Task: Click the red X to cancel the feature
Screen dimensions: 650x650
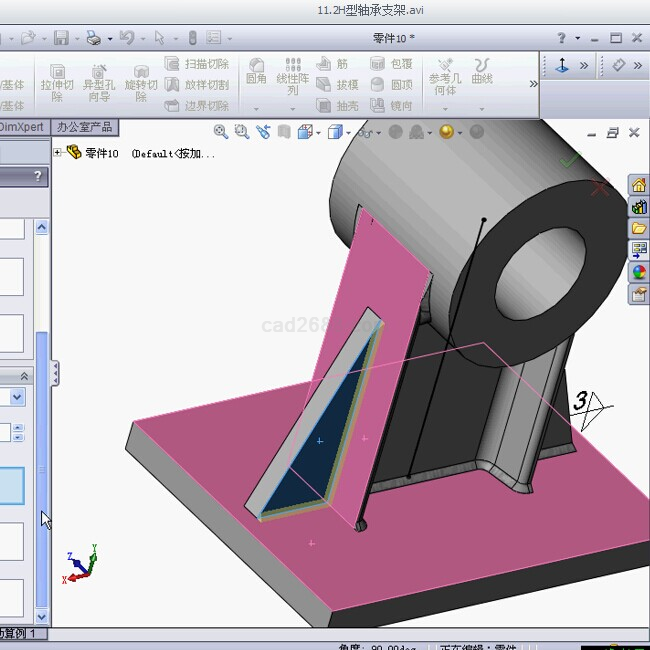Action: click(600, 187)
